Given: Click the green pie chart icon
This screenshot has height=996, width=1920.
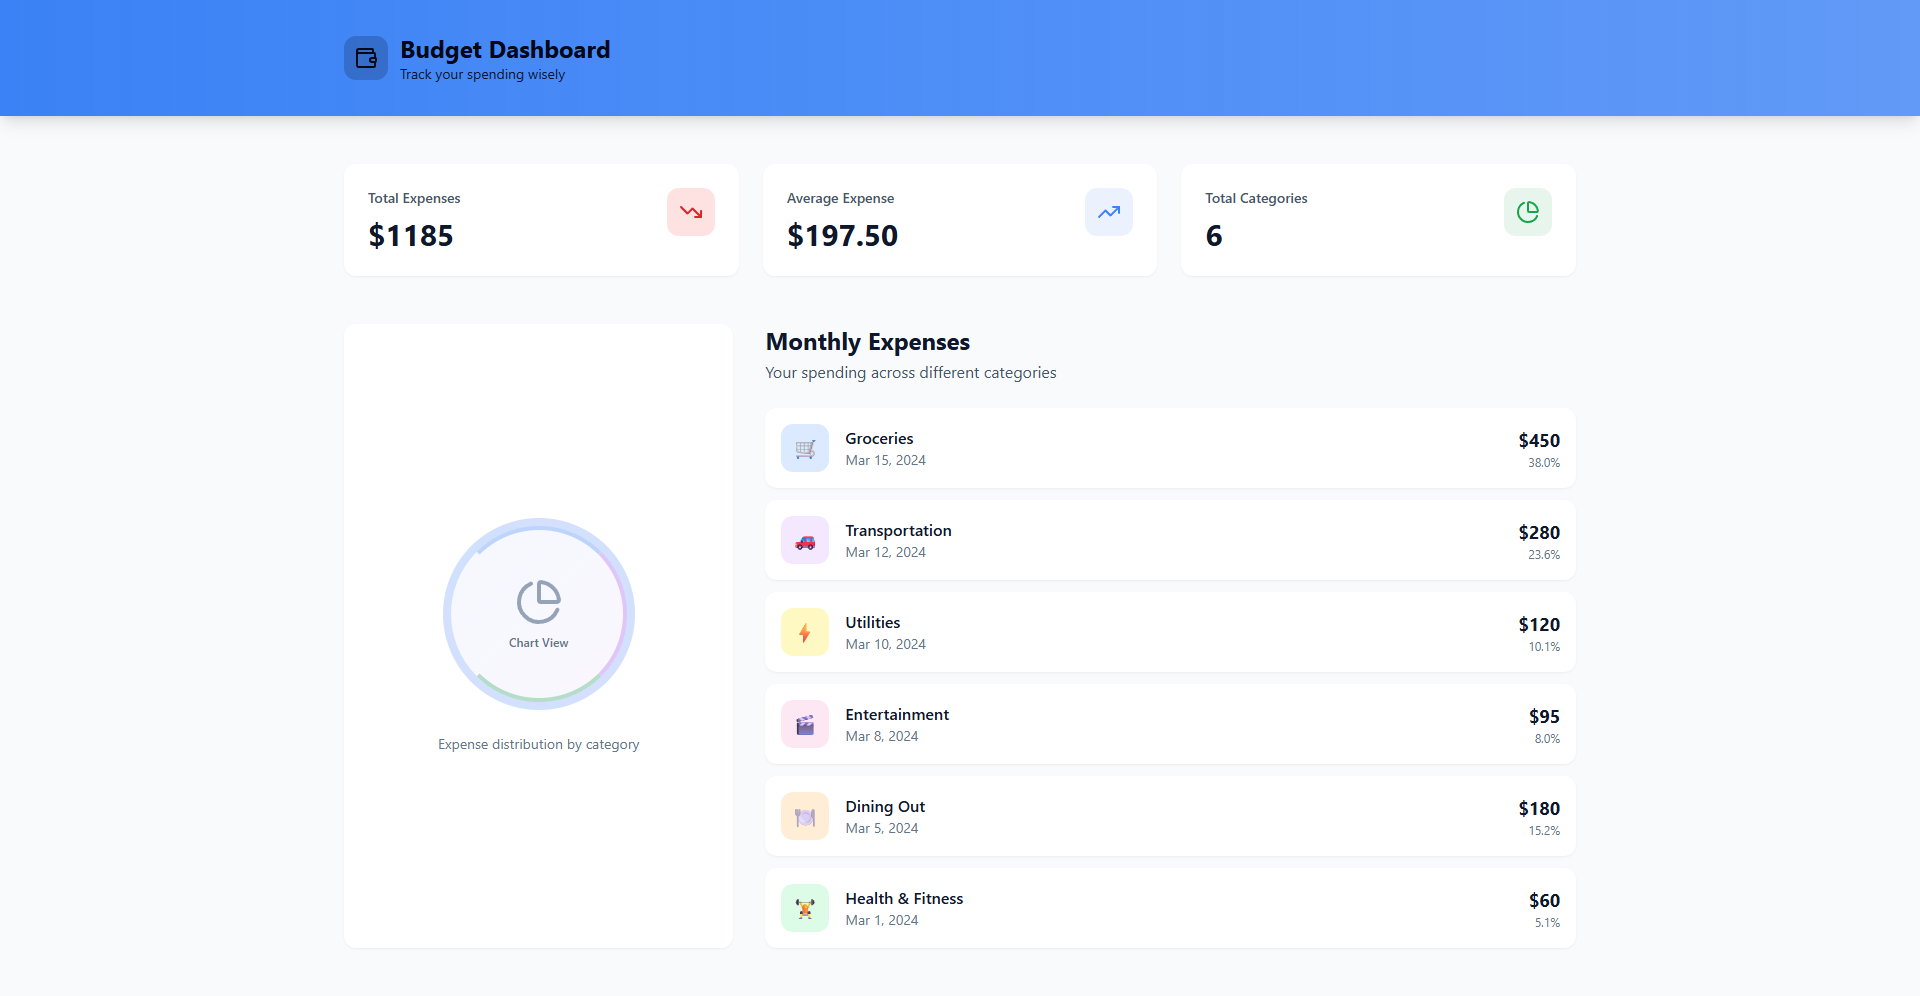Looking at the screenshot, I should [x=1527, y=212].
